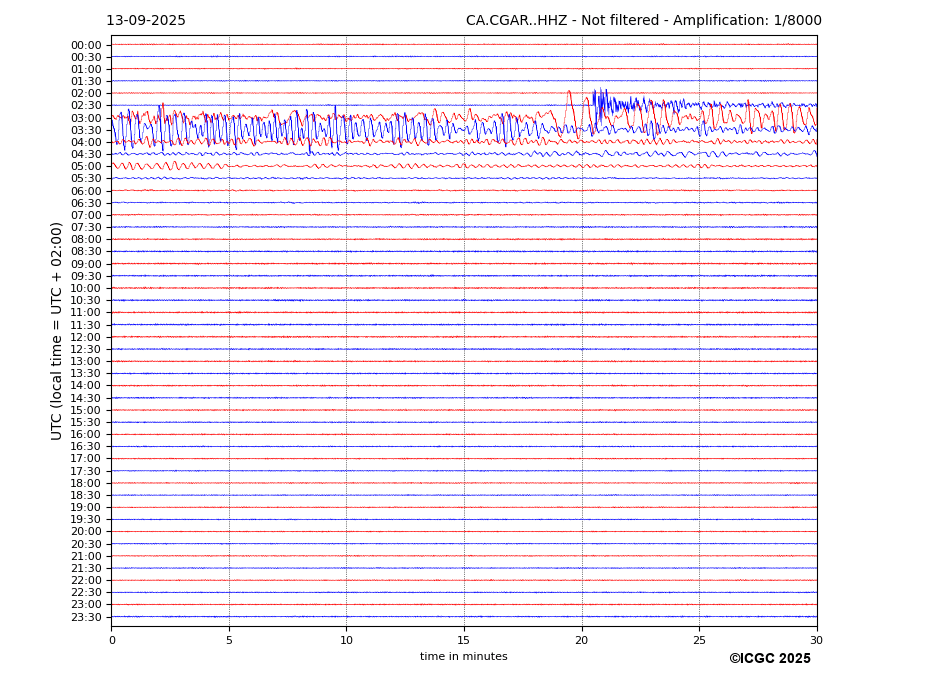Click the 03:30 time row label
Viewport: 927px width, 696px height.
click(x=86, y=130)
